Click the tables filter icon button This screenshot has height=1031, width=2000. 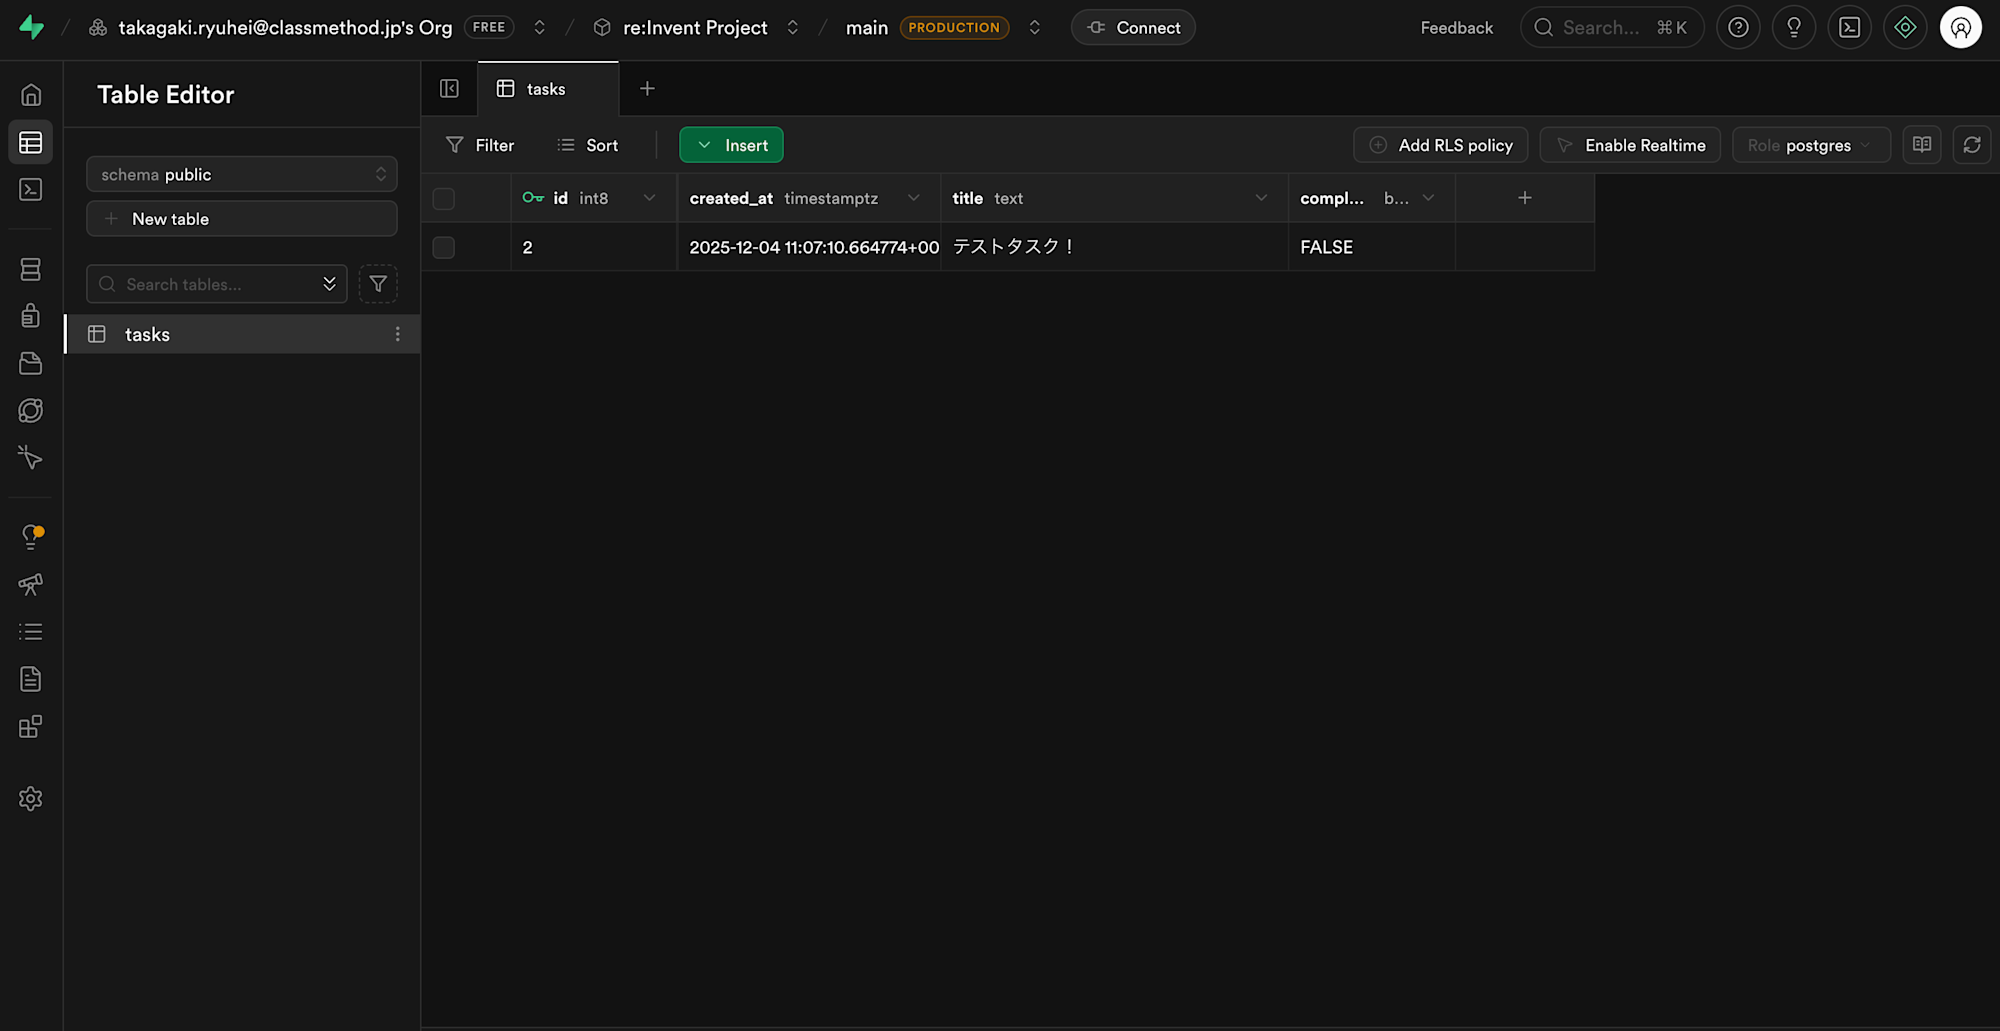378,284
